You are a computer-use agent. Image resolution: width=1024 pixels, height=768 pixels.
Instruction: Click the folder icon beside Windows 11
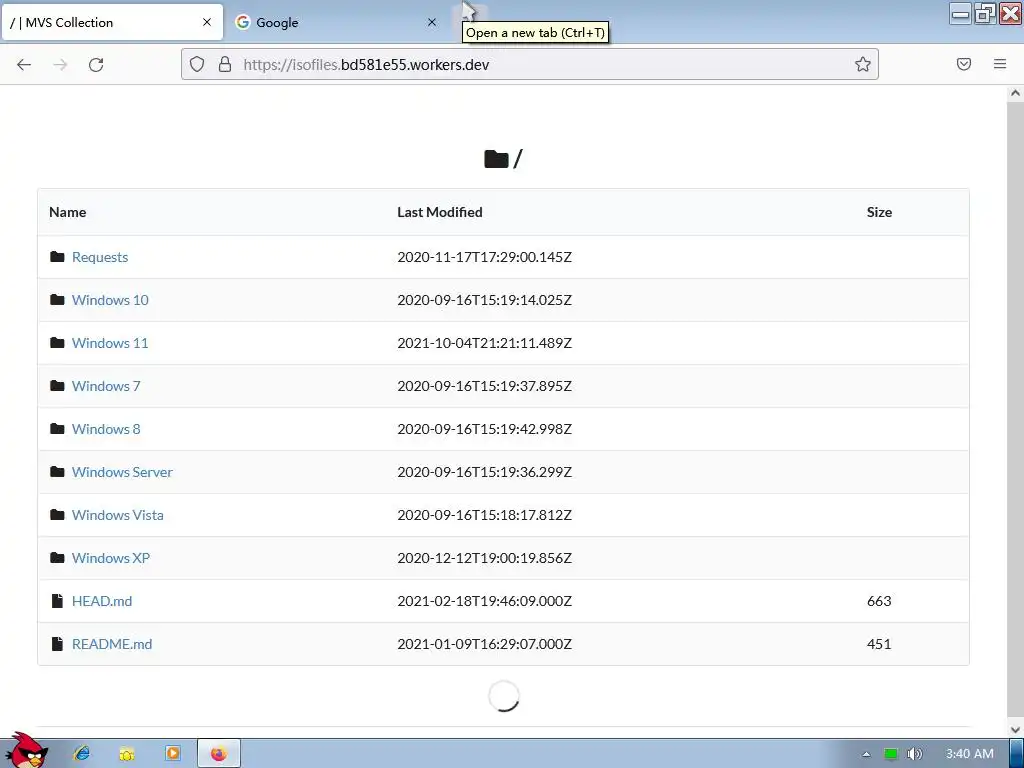(57, 343)
